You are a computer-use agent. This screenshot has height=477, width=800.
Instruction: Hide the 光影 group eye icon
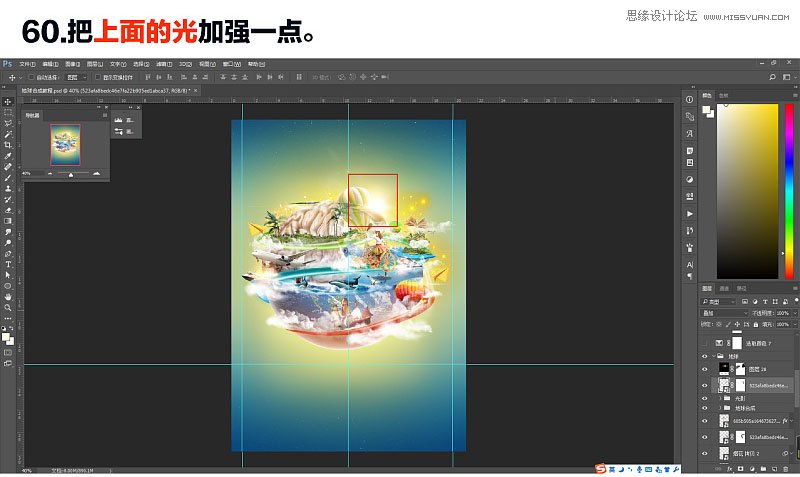pyautogui.click(x=705, y=398)
